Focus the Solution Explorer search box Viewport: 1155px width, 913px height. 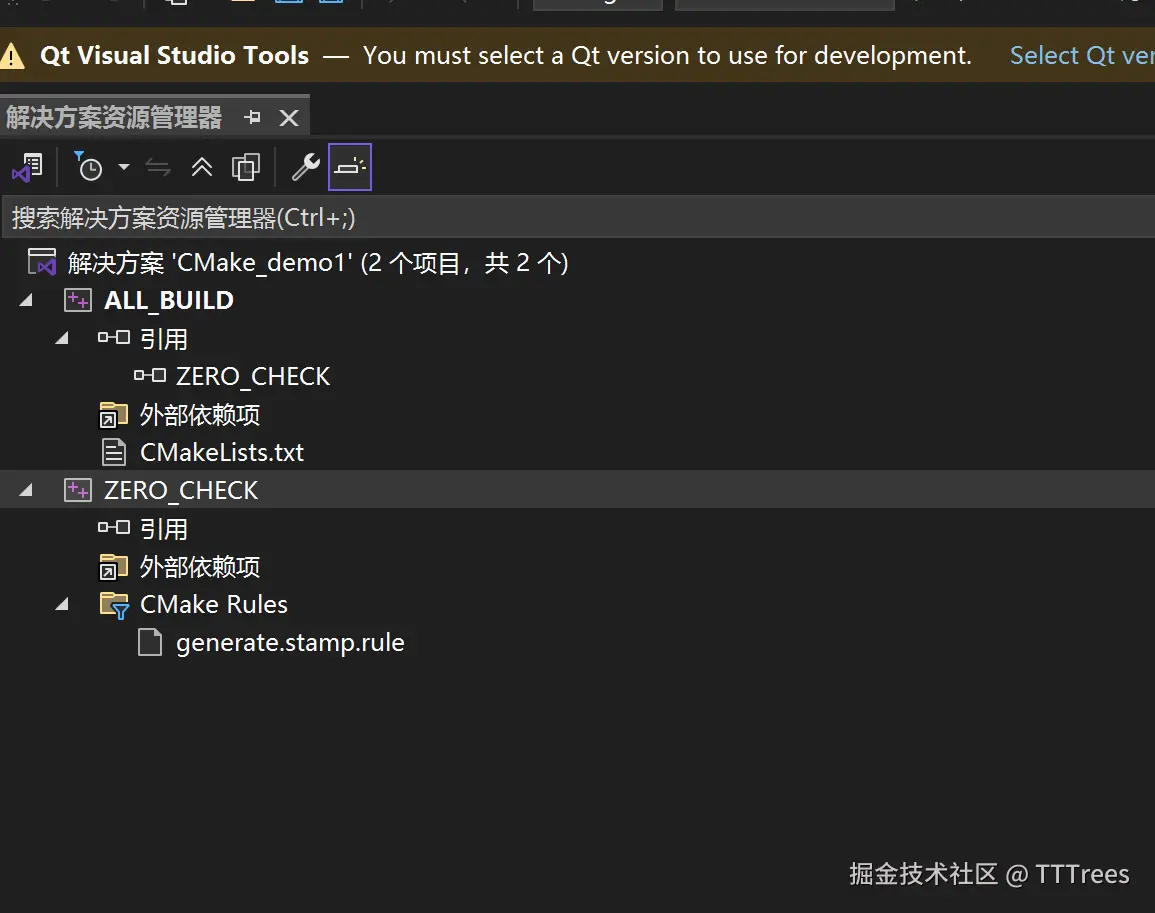pyautogui.click(x=578, y=217)
